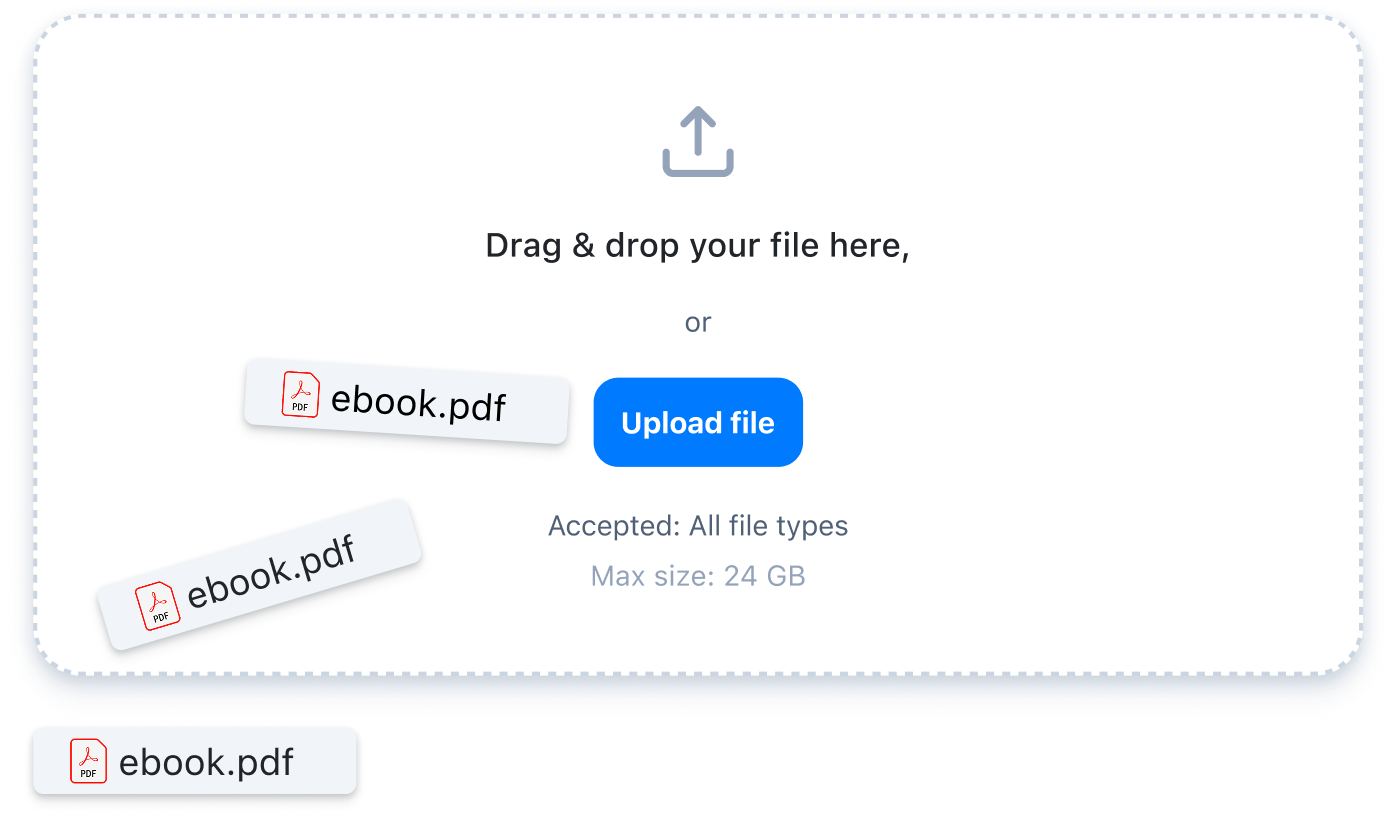Click the "Accepted: All file types" label
The height and width of the screenshot is (816, 1397).
pyautogui.click(x=698, y=526)
